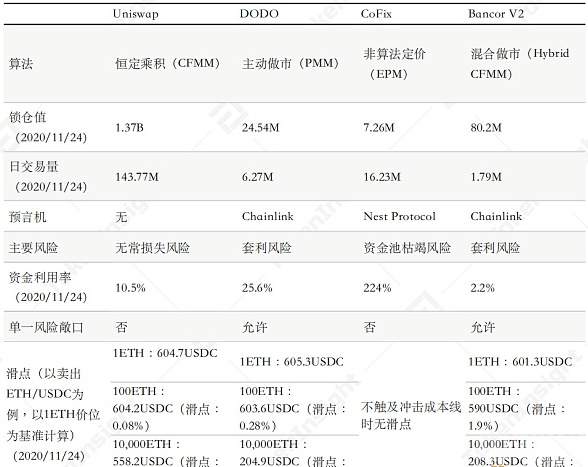Viewport: 588px width, 467px height.
Task: Click the Nest Protocol oracle cell
Action: click(x=399, y=216)
